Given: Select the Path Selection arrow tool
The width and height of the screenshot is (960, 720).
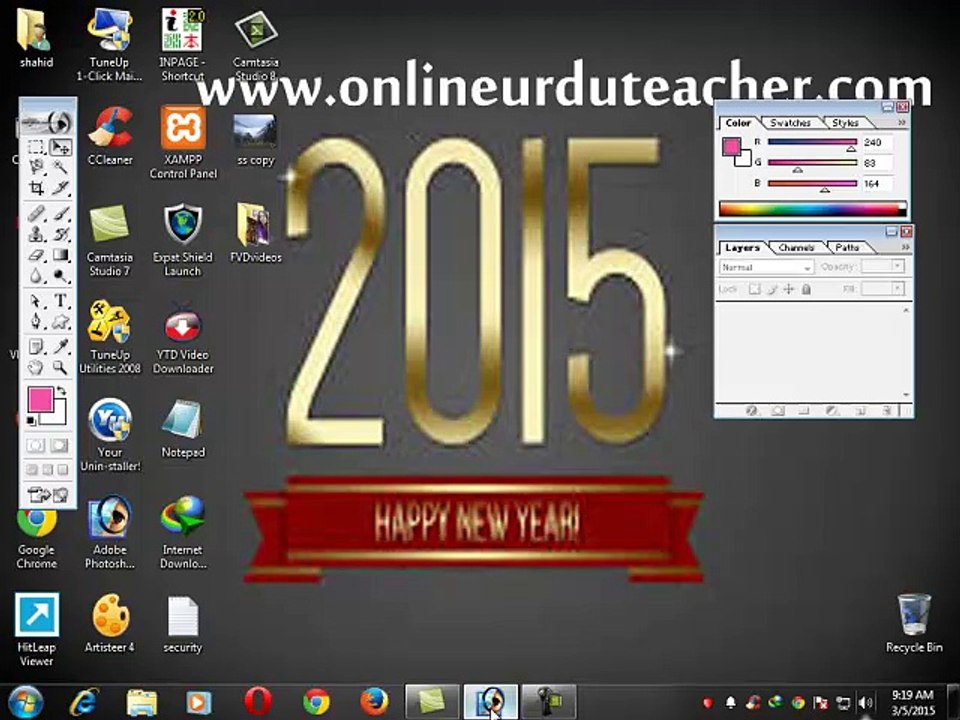Looking at the screenshot, I should pyautogui.click(x=36, y=301).
